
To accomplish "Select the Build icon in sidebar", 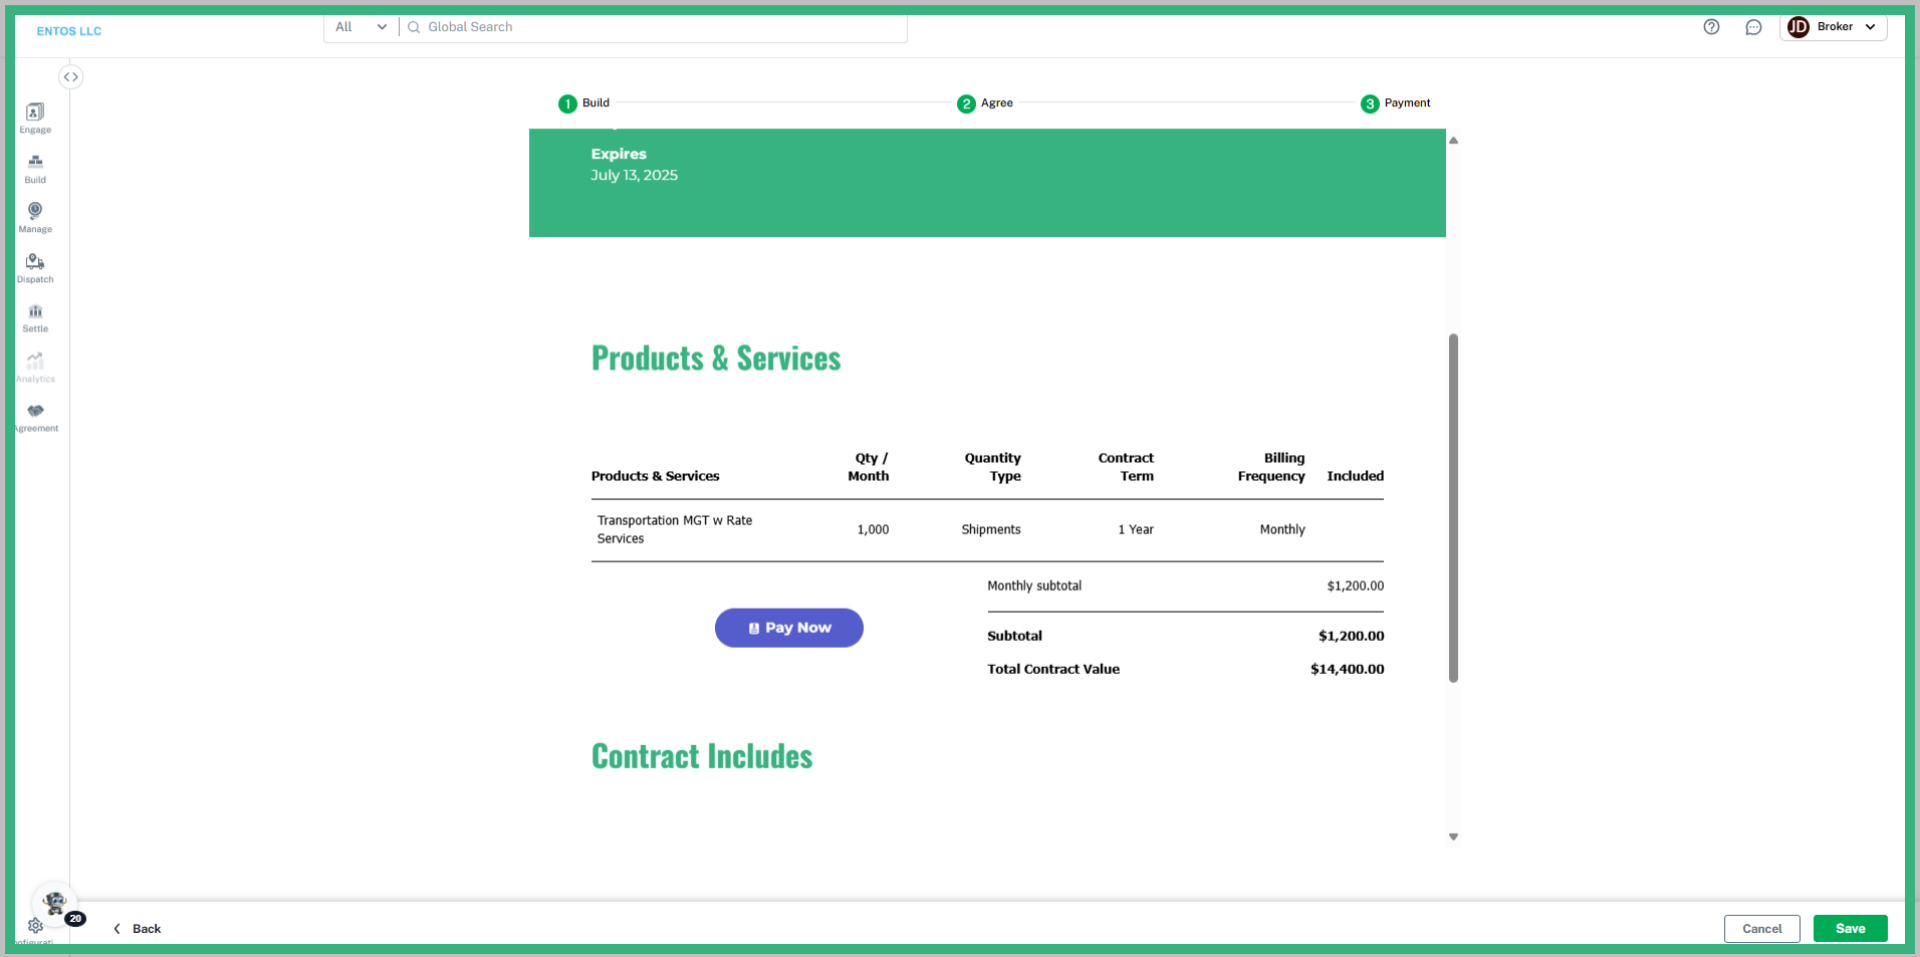I will 35,166.
